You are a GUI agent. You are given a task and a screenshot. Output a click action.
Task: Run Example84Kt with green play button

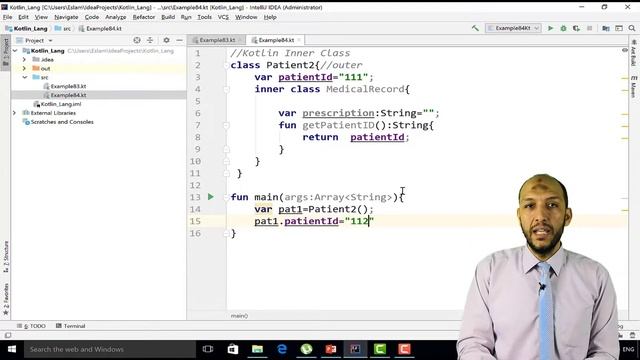551,28
